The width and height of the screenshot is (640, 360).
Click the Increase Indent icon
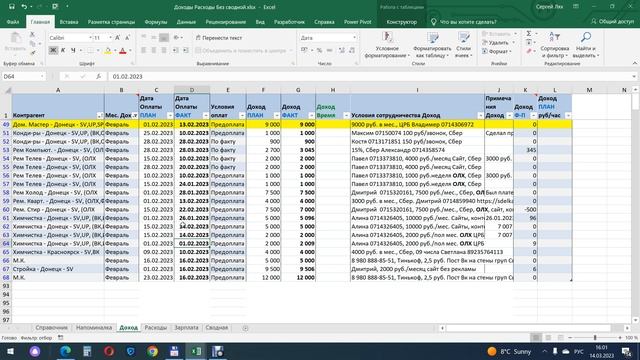[x=185, y=50]
